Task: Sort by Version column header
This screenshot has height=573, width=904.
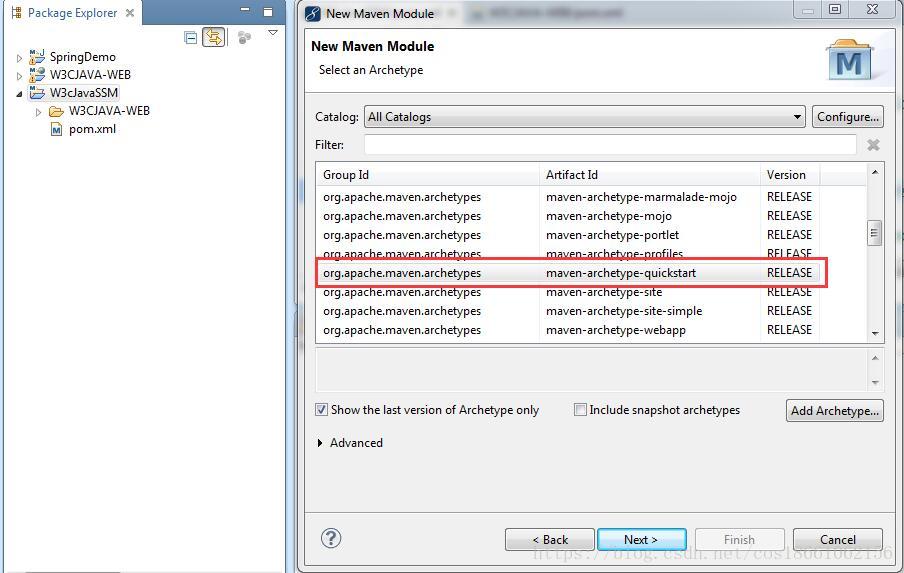Action: pyautogui.click(x=790, y=175)
